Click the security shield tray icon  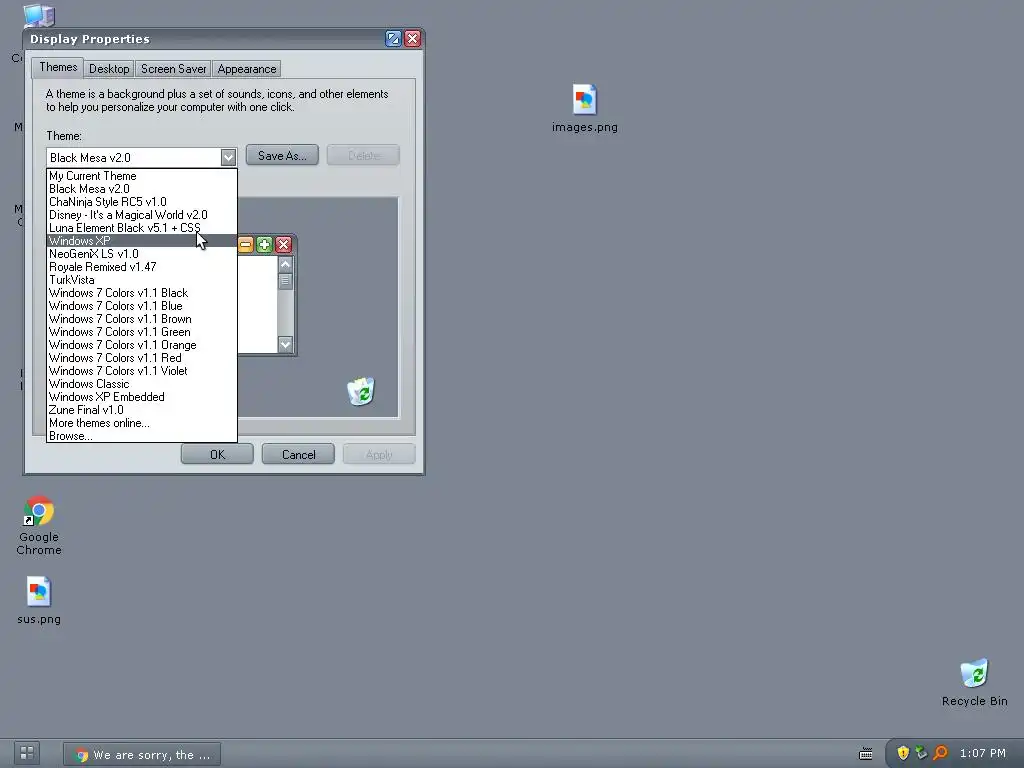click(903, 753)
